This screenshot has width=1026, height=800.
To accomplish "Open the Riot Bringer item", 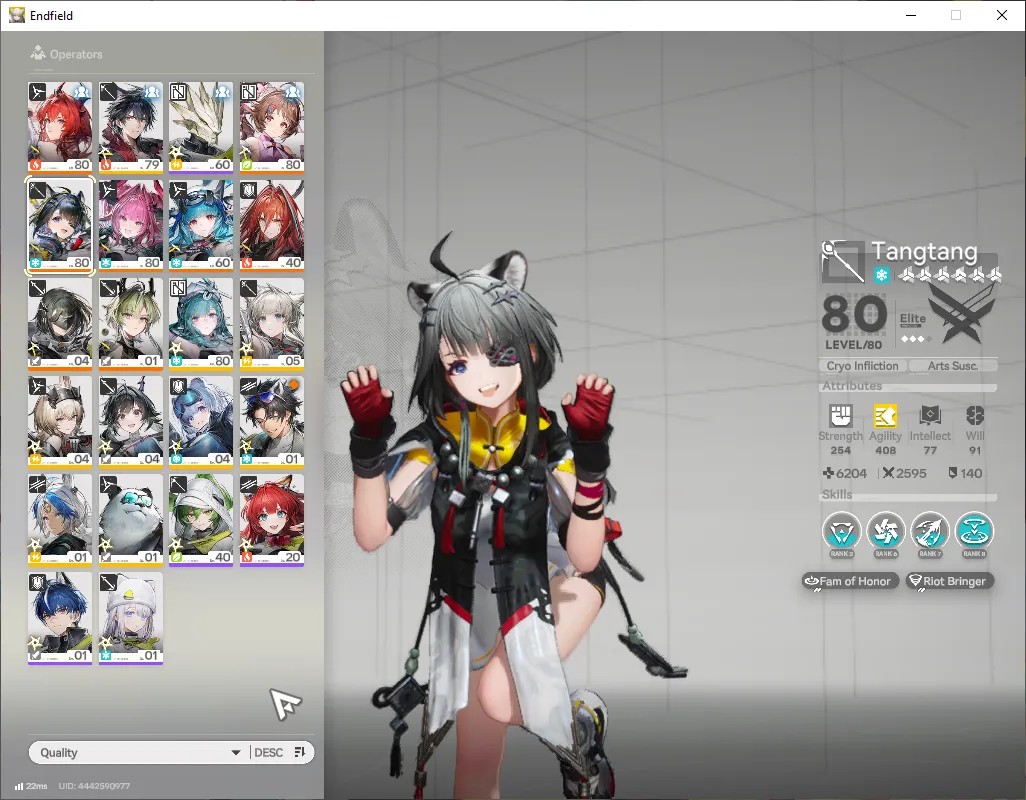I will point(948,581).
